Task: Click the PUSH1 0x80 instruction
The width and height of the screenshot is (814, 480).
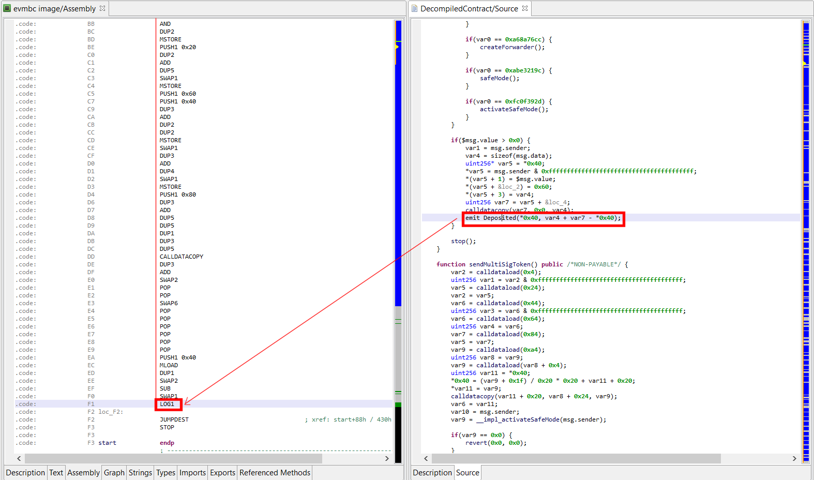Action: tap(178, 195)
